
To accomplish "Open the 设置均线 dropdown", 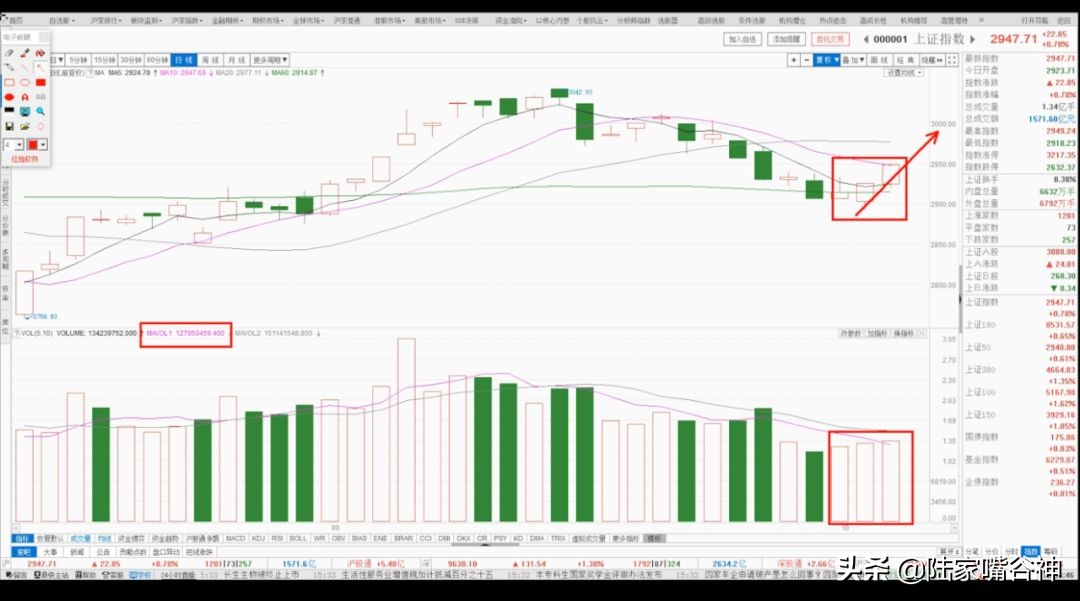I will (904, 73).
